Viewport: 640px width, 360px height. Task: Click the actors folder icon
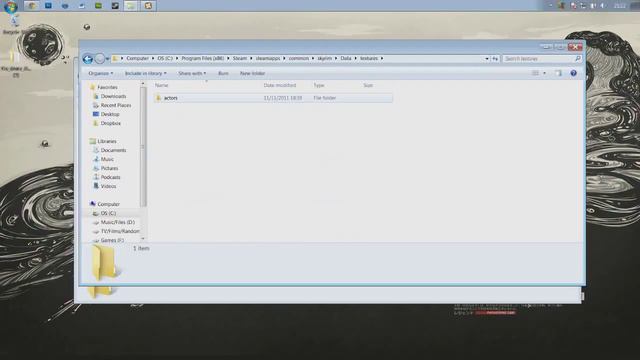158,98
